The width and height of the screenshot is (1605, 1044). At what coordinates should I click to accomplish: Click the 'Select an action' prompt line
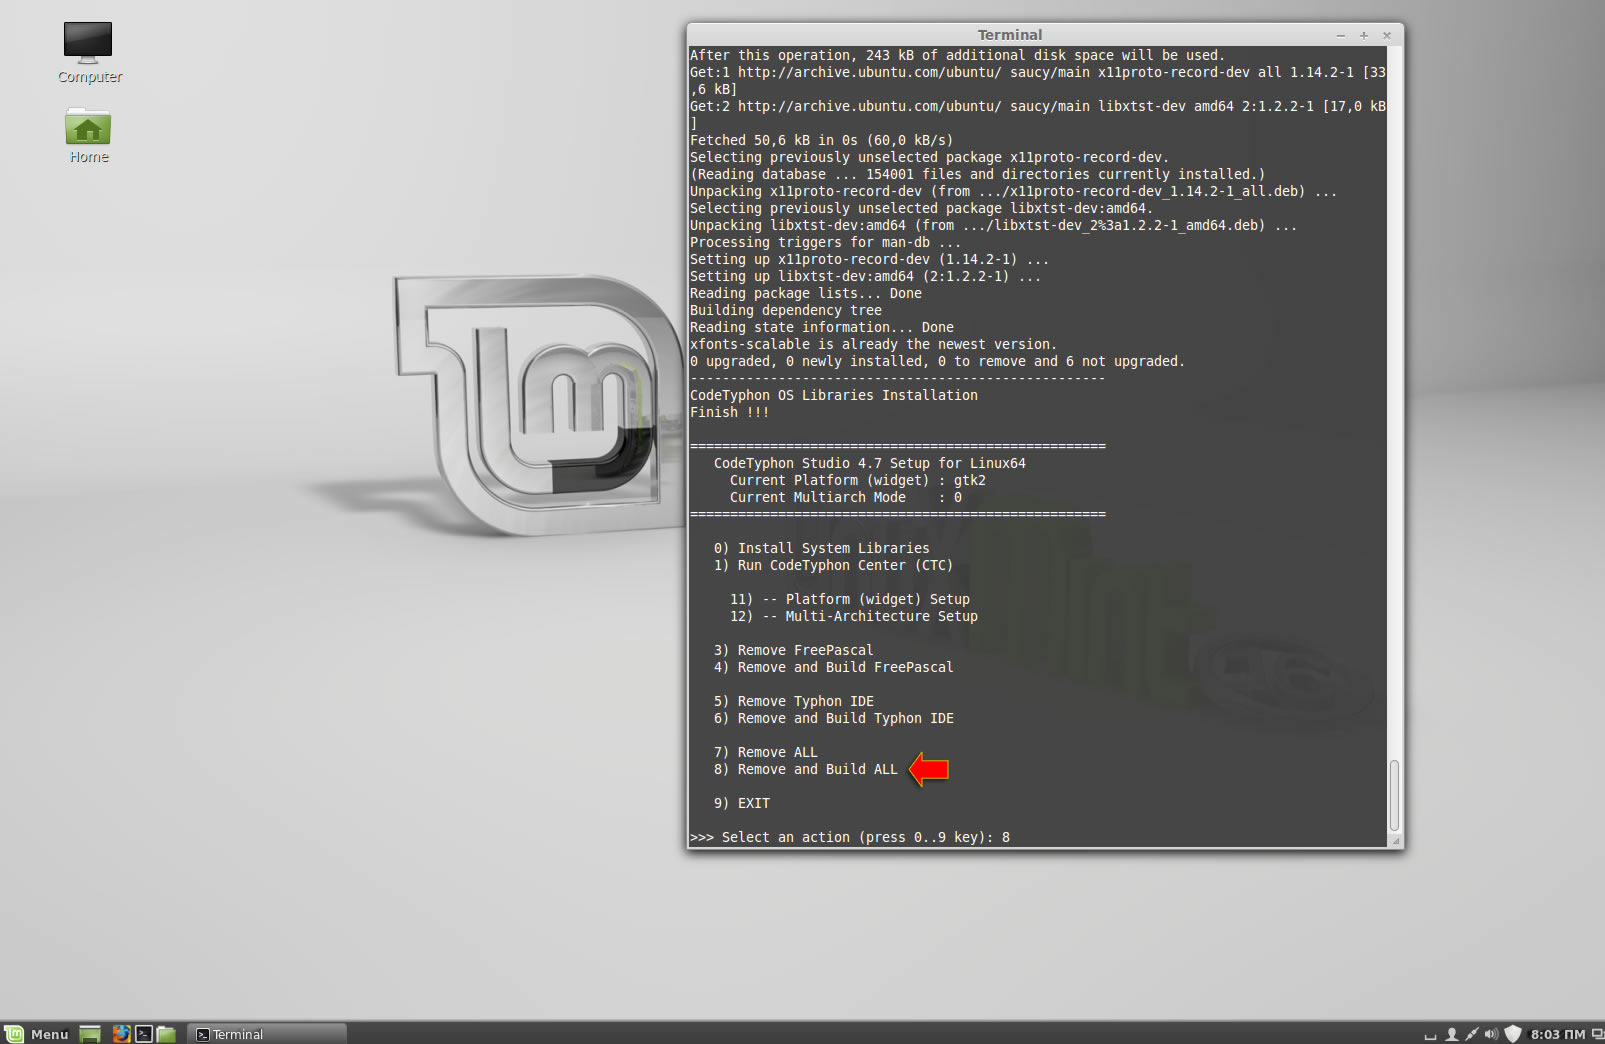[x=850, y=837]
